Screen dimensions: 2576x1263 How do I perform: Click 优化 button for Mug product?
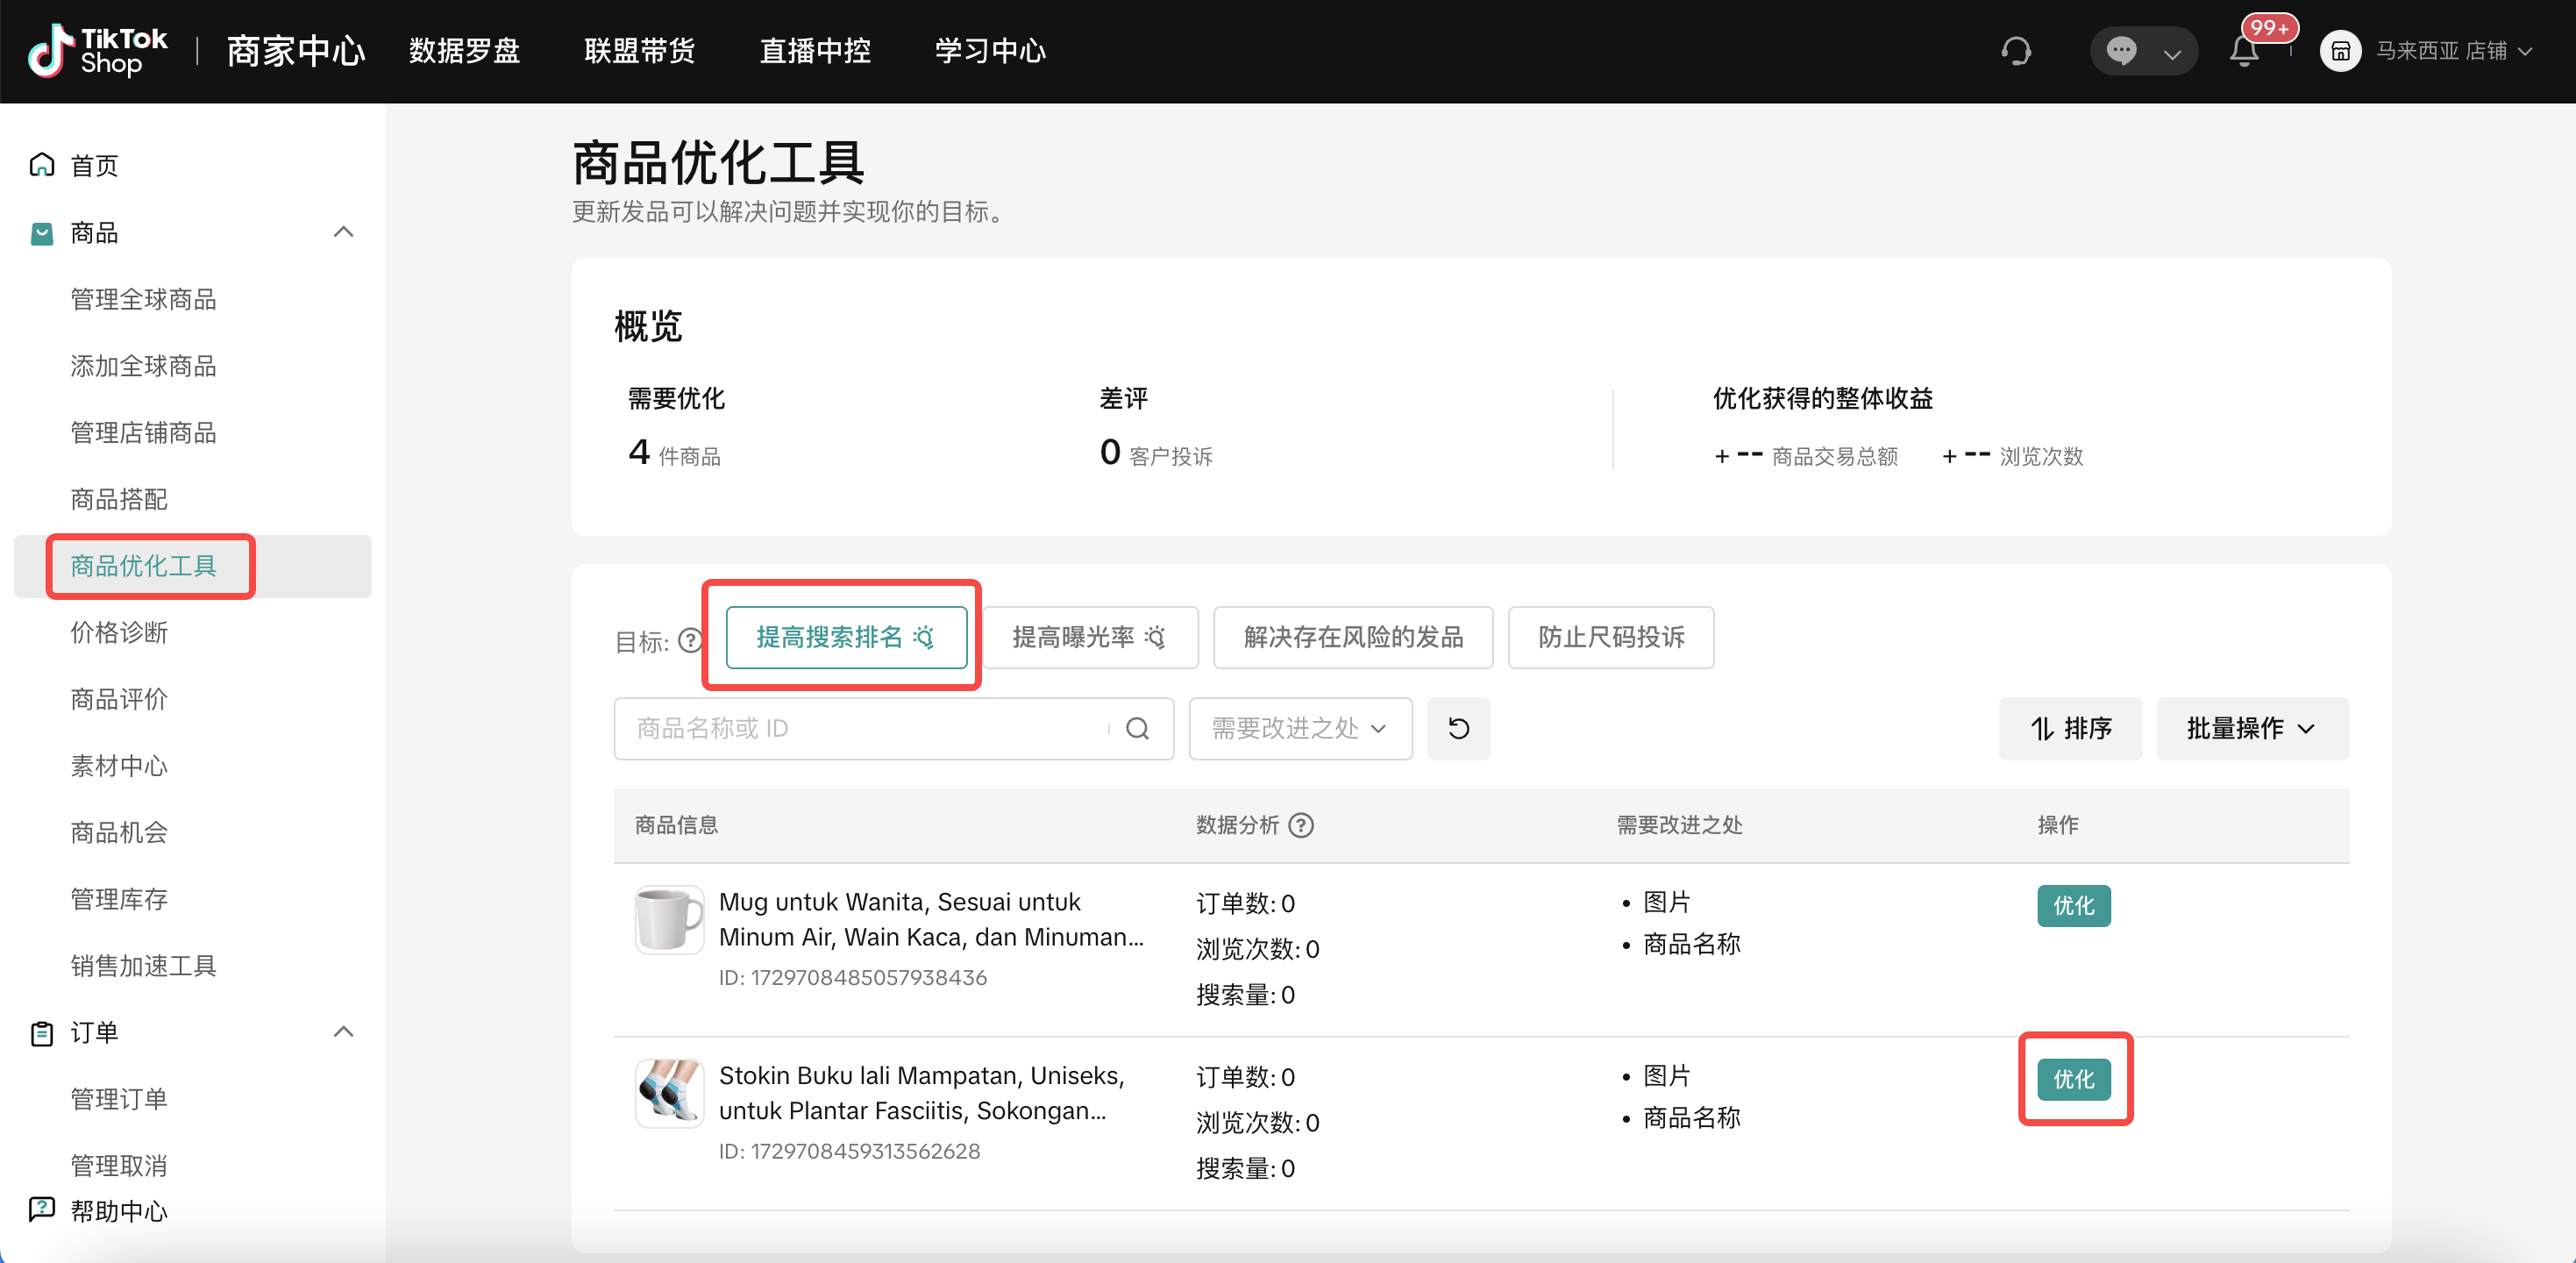2073,906
